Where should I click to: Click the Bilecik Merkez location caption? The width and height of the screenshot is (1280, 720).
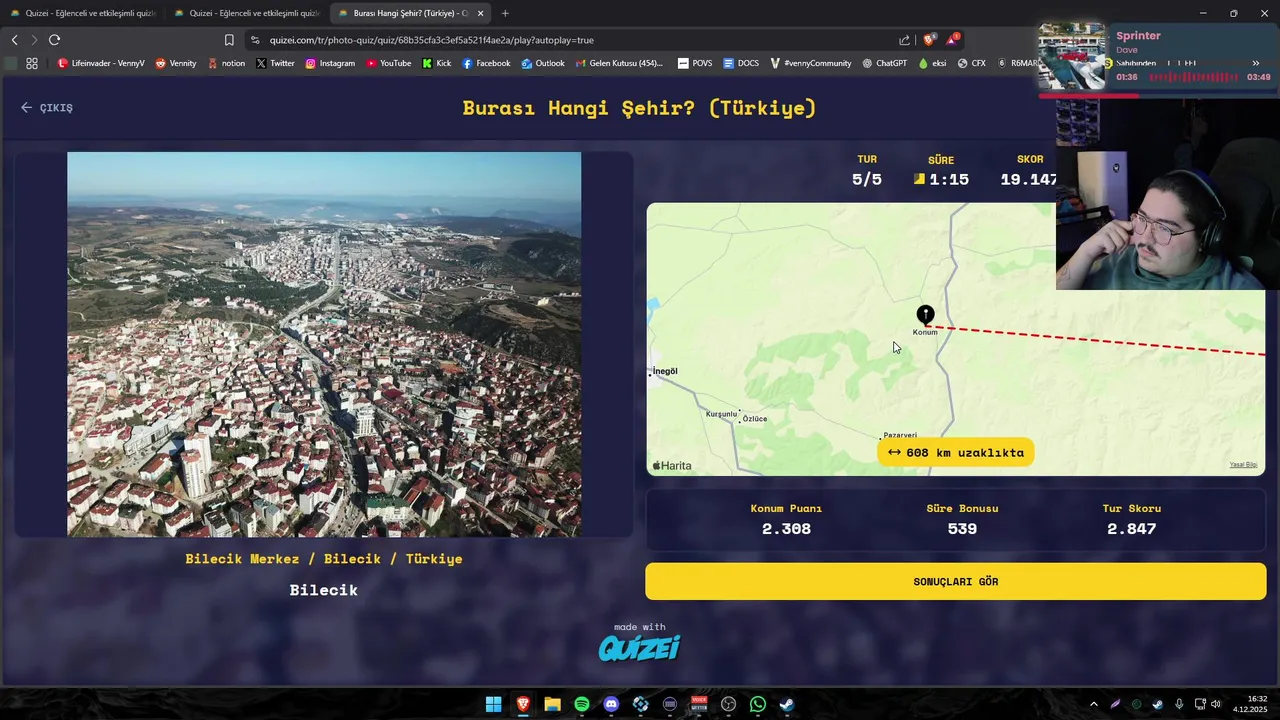pyautogui.click(x=324, y=559)
